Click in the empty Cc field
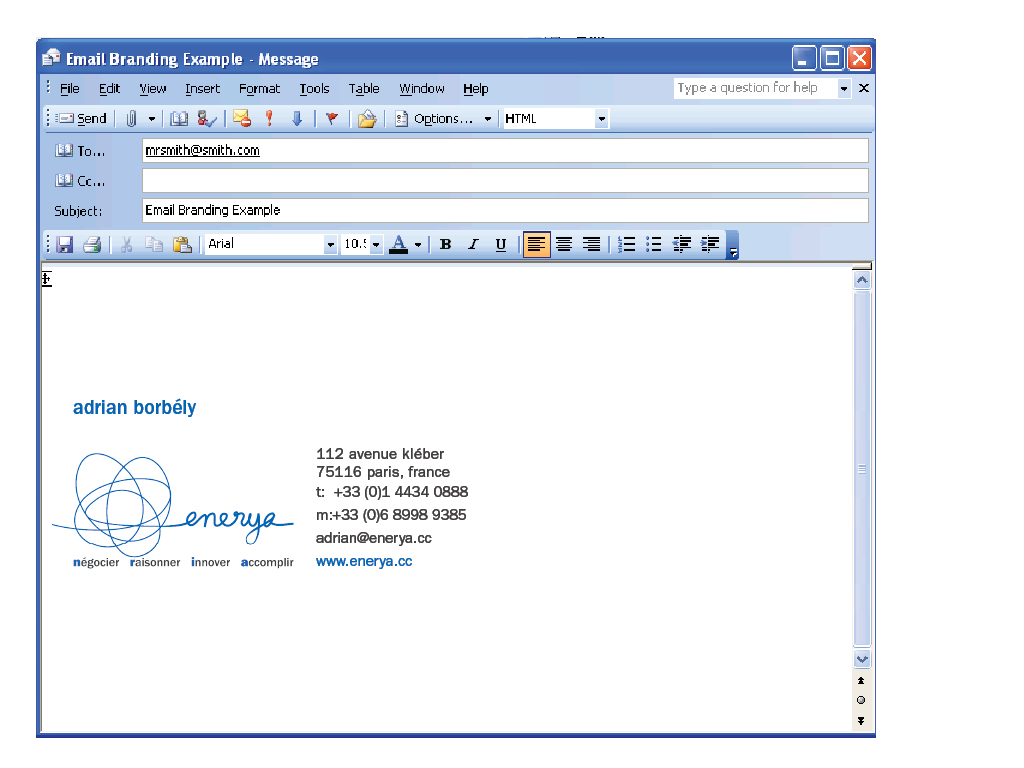The width and height of the screenshot is (1024, 768). (505, 180)
